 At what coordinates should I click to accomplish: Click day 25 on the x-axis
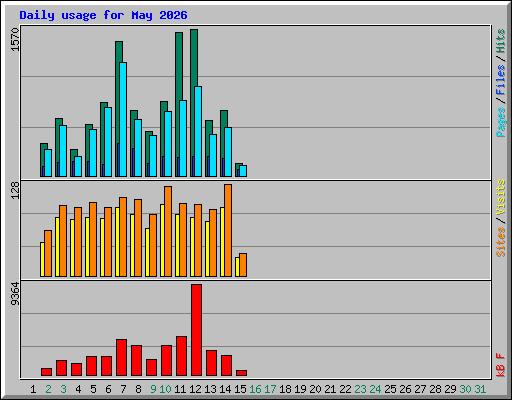coord(390,389)
